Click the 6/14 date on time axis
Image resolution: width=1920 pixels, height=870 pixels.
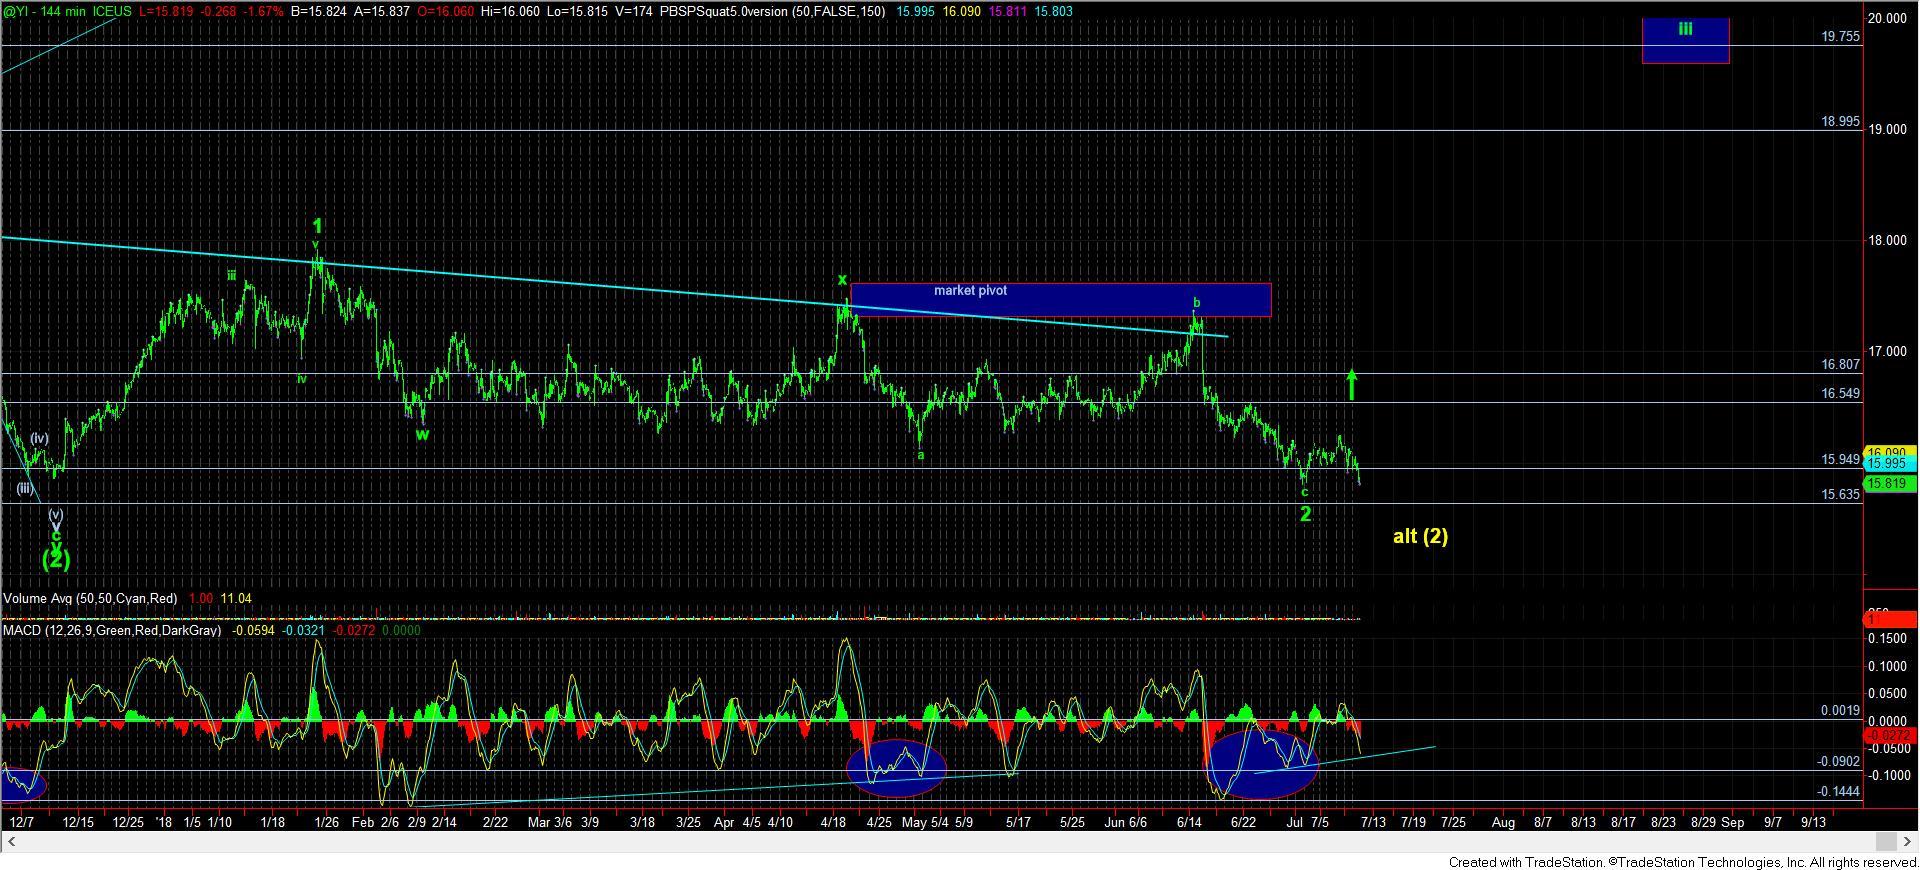pos(1189,822)
